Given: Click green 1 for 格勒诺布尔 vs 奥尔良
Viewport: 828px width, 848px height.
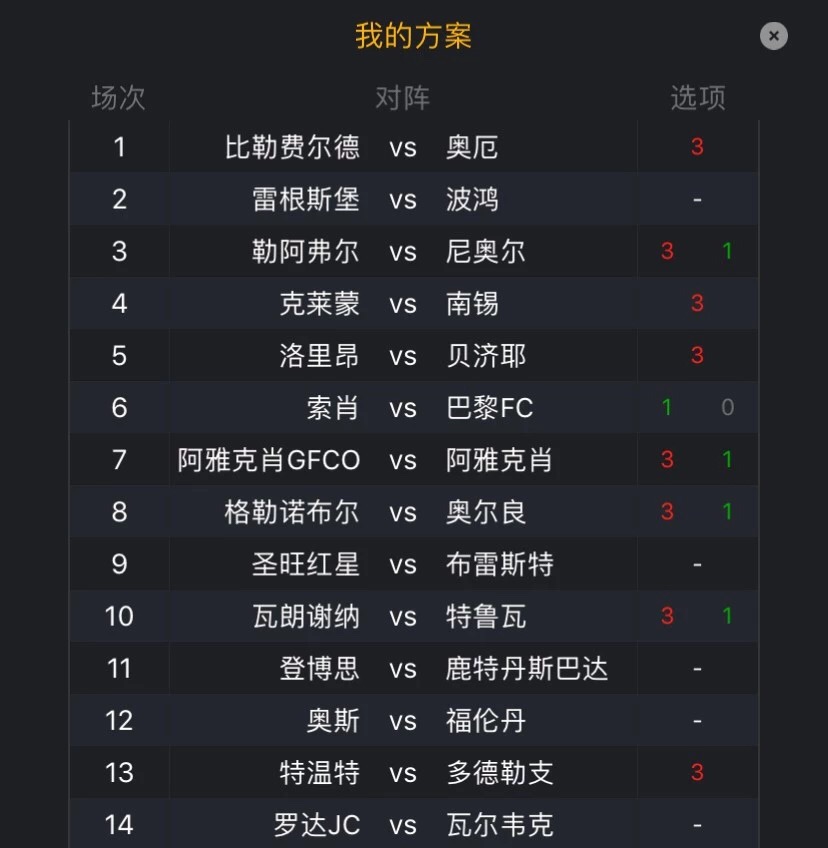Looking at the screenshot, I should (727, 512).
